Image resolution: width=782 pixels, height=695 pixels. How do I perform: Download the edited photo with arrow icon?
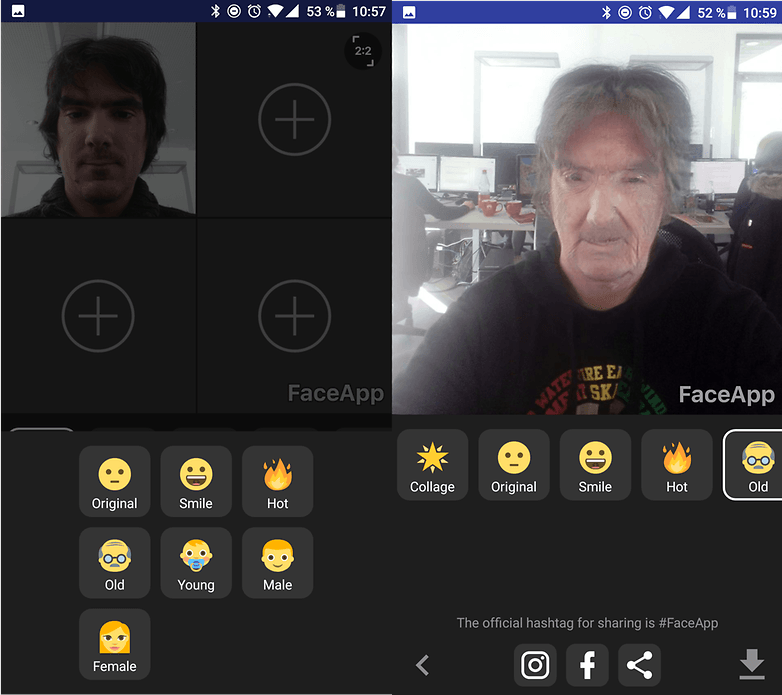point(752,664)
